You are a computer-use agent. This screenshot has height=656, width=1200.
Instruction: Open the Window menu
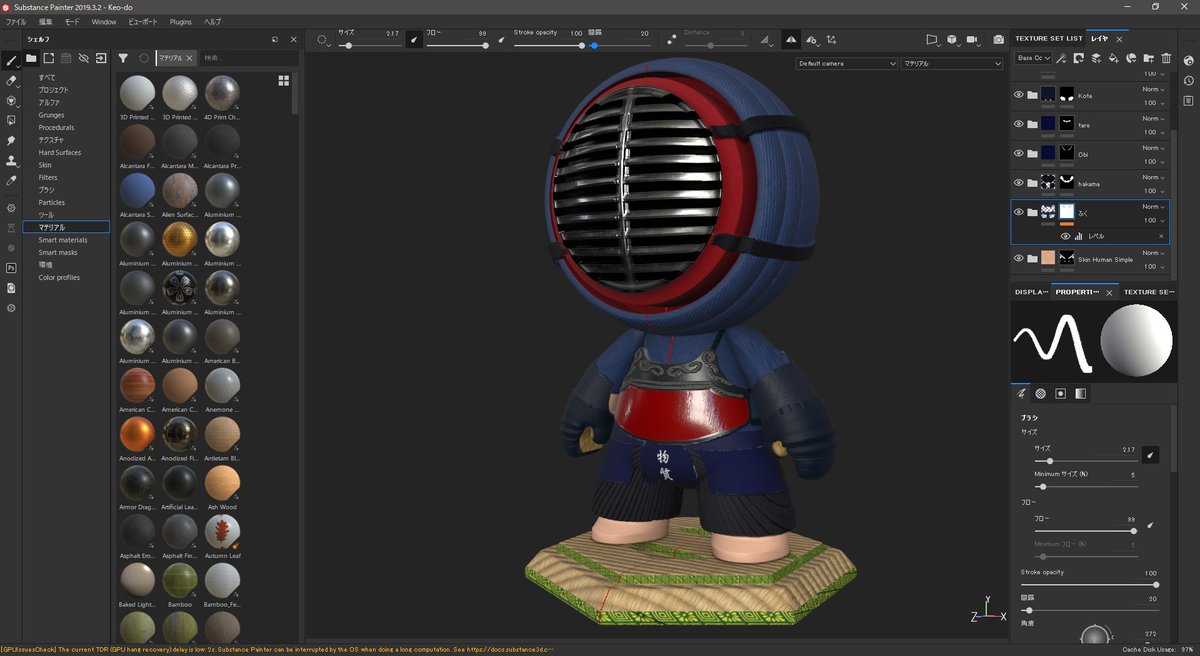click(104, 21)
